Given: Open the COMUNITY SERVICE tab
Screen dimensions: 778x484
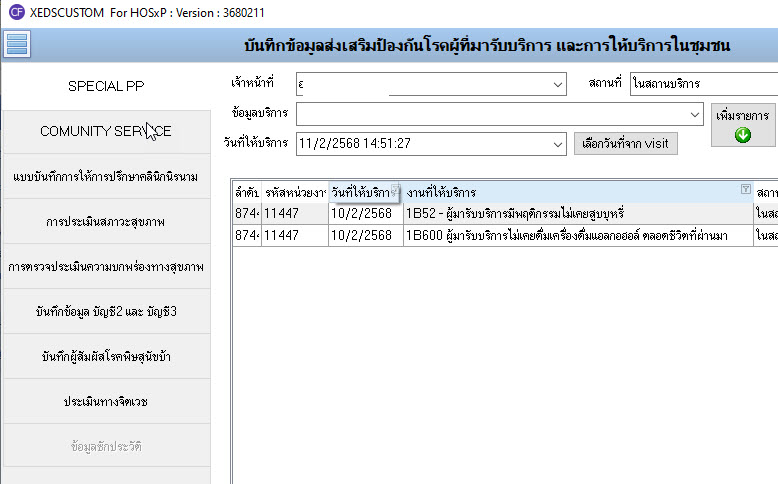Looking at the screenshot, I should tap(106, 131).
